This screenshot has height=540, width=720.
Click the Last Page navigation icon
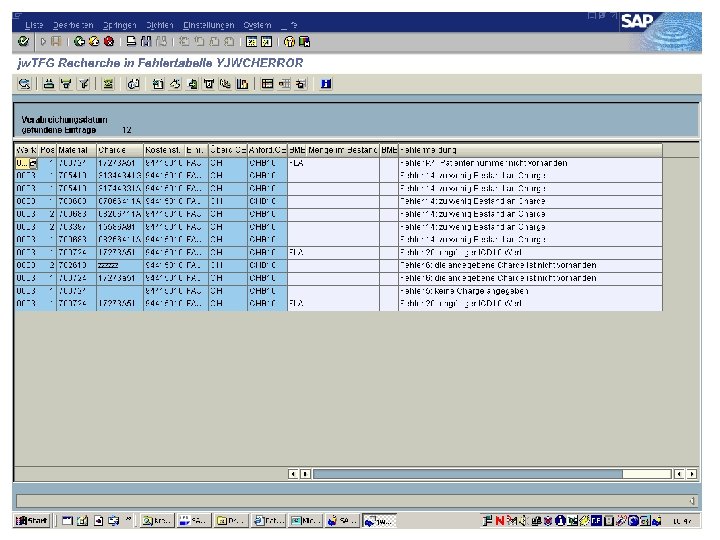coord(229,42)
